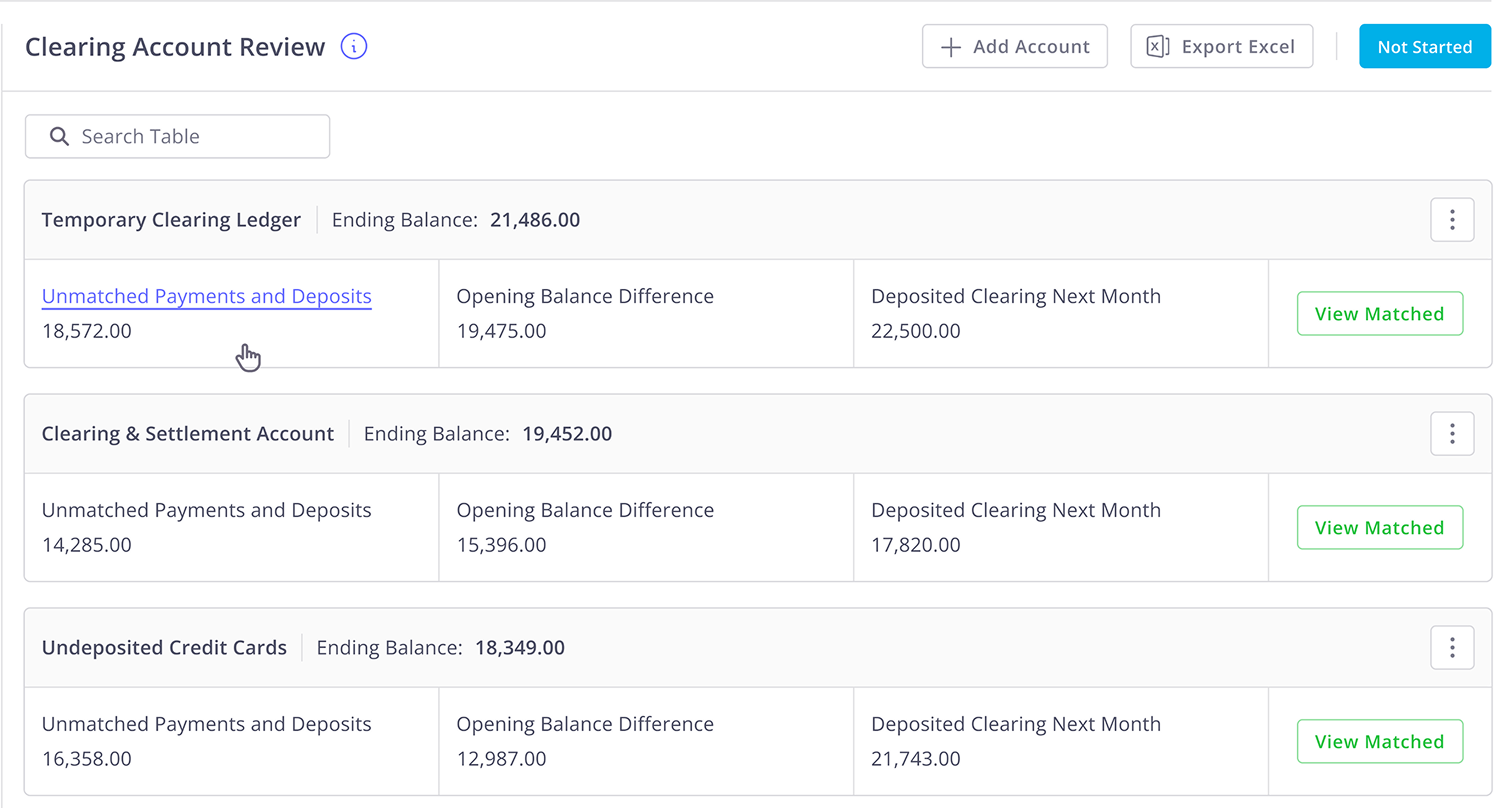Image resolution: width=1500 pixels, height=808 pixels.
Task: Click the plus icon on Add Account
Action: tap(951, 47)
